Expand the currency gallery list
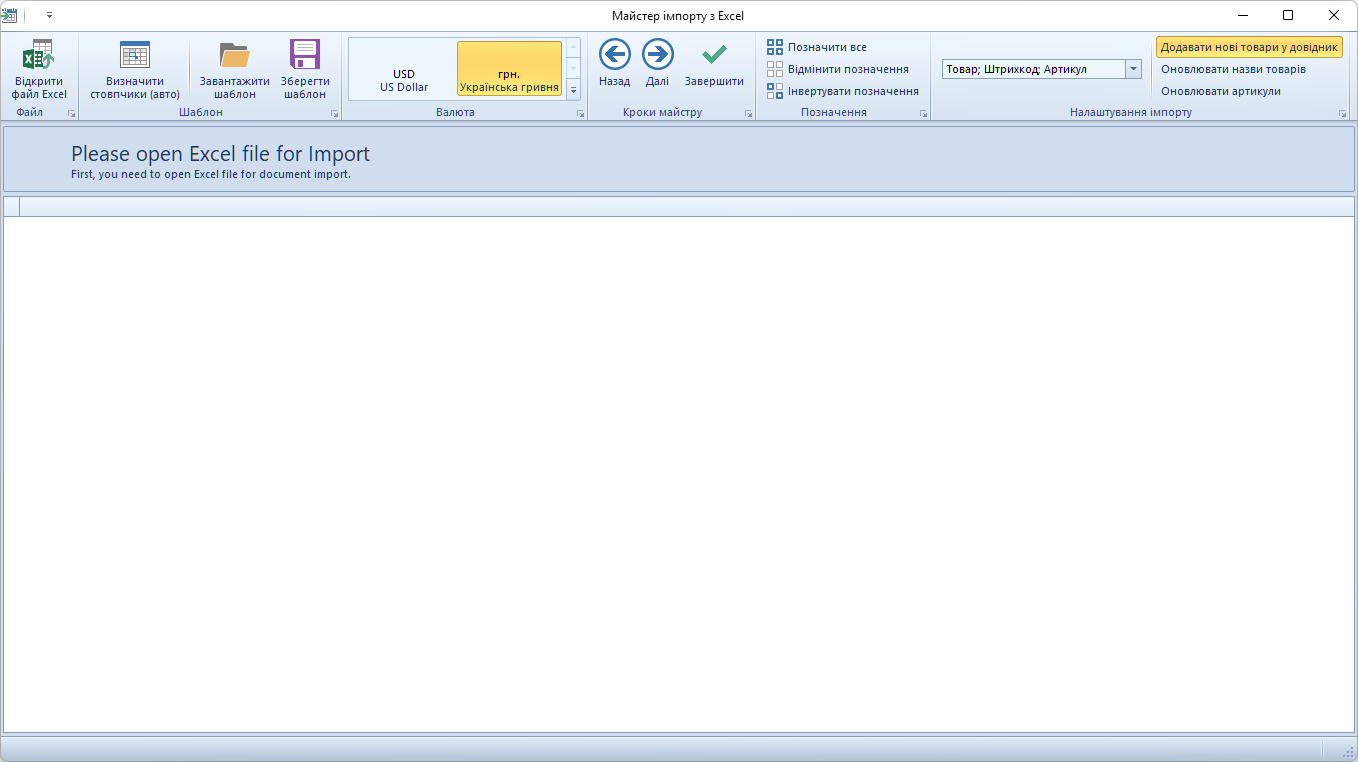 [574, 90]
